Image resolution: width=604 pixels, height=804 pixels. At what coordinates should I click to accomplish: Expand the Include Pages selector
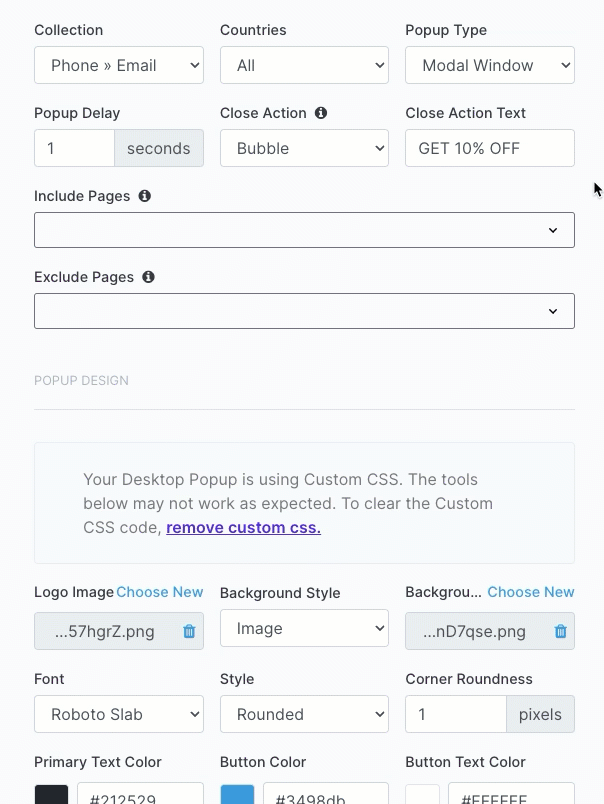point(305,230)
